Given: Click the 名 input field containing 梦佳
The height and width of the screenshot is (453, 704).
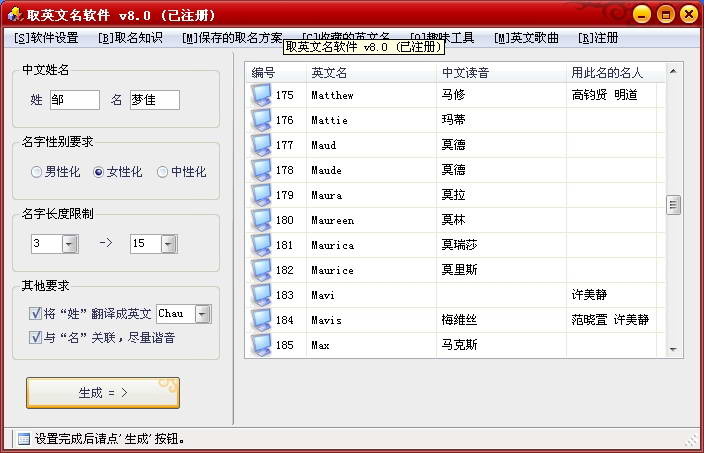Looking at the screenshot, I should (154, 100).
